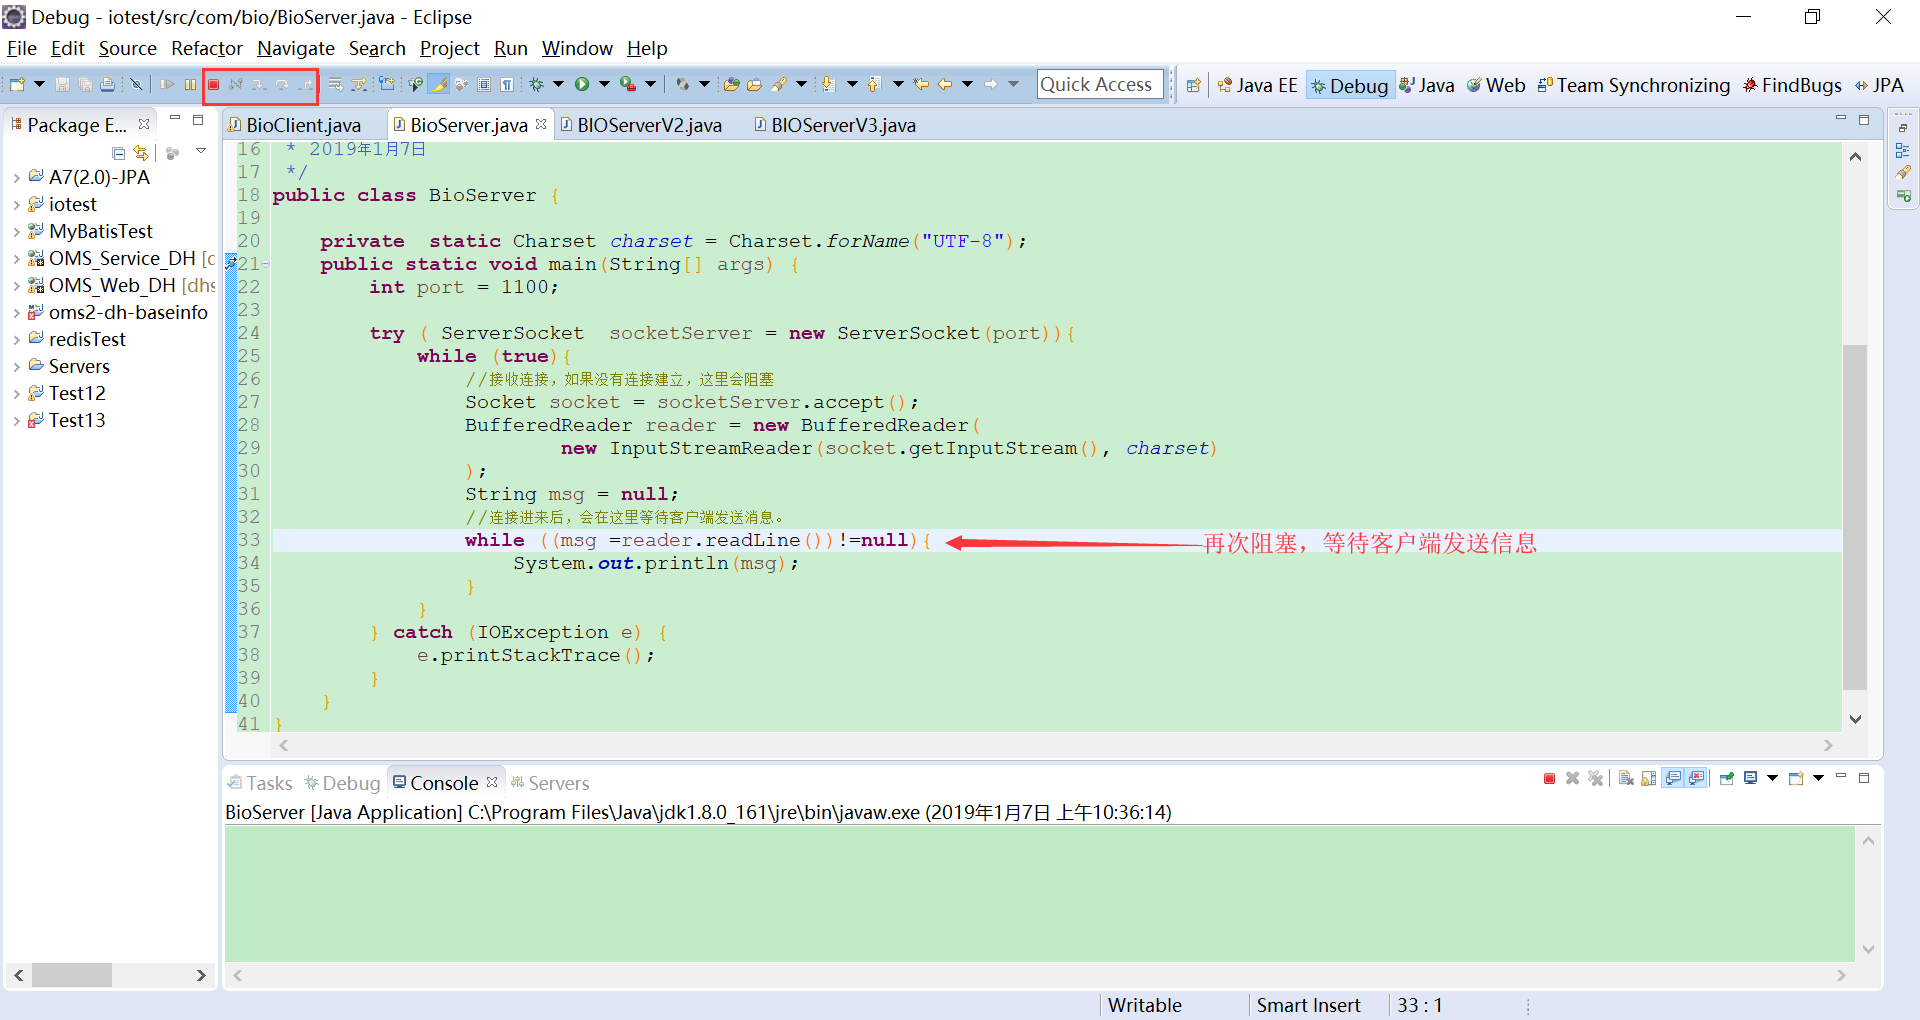This screenshot has width=1920, height=1020.
Task: Terminate the running debug session in main toolbar
Action: click(213, 85)
